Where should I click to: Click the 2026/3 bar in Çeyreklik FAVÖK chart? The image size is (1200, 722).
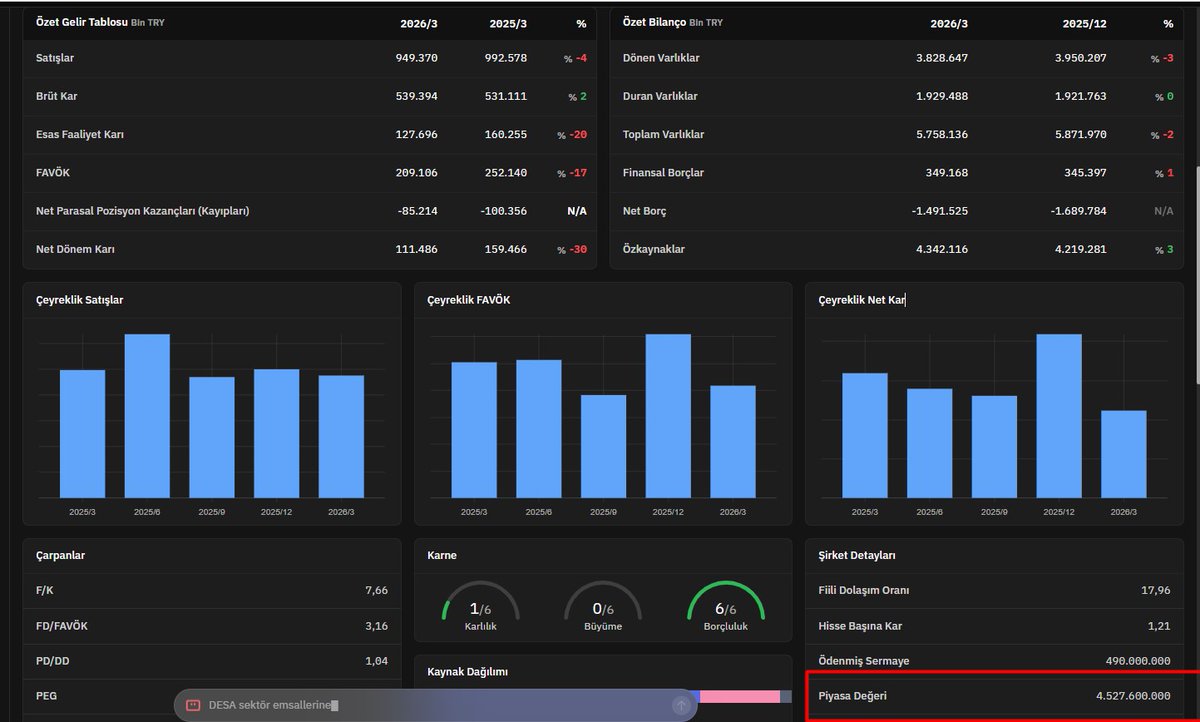pos(733,442)
